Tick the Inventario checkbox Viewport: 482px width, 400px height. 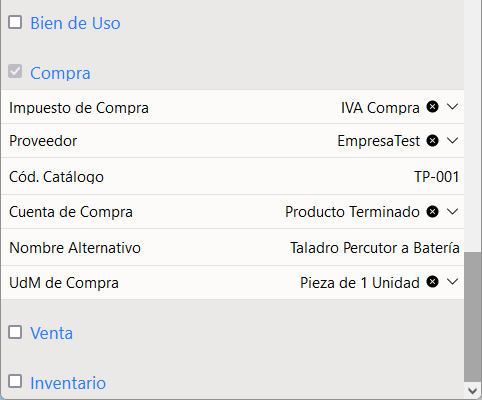[15, 381]
